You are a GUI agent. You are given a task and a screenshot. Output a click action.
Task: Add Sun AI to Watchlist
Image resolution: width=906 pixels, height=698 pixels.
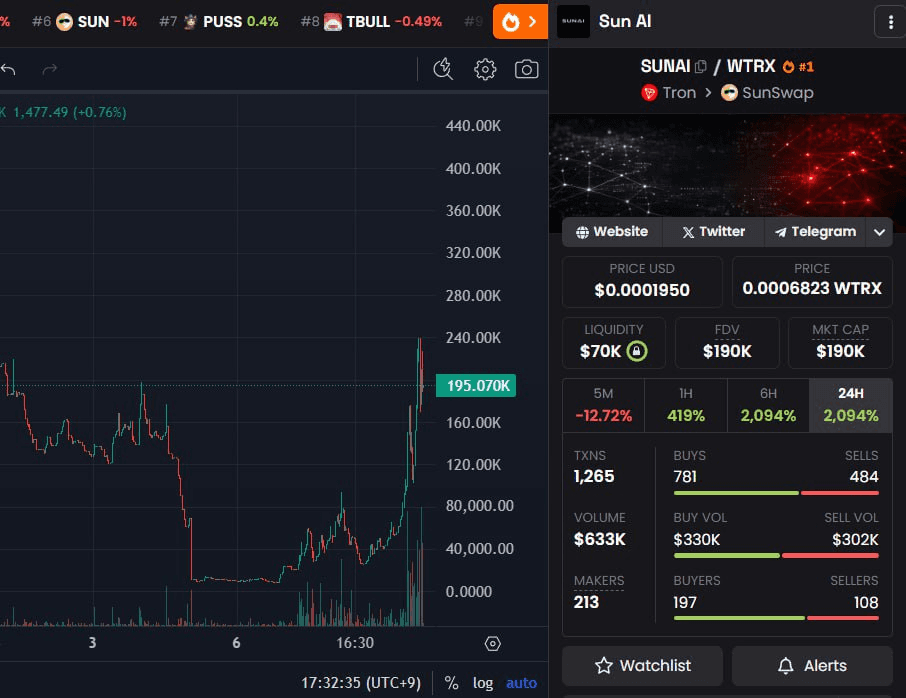point(642,665)
